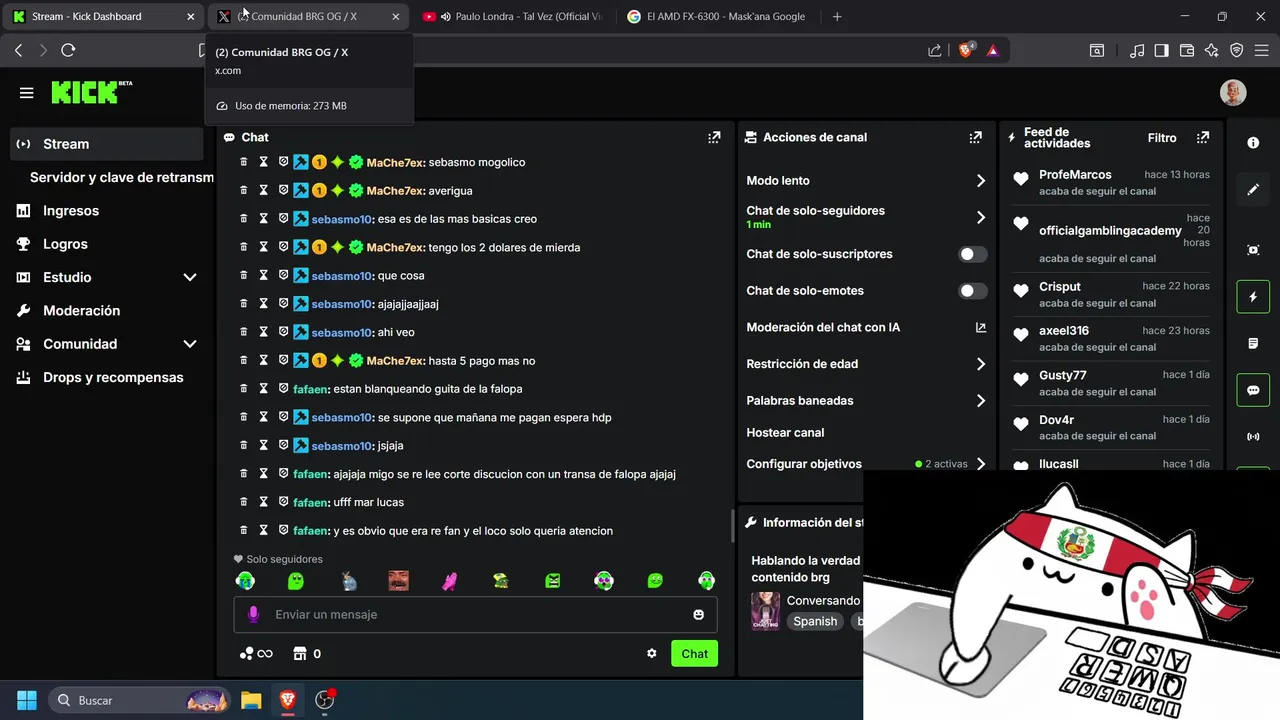The width and height of the screenshot is (1280, 720).
Task: Click the broadcast signal icon in right sidebar
Action: (x=1253, y=437)
